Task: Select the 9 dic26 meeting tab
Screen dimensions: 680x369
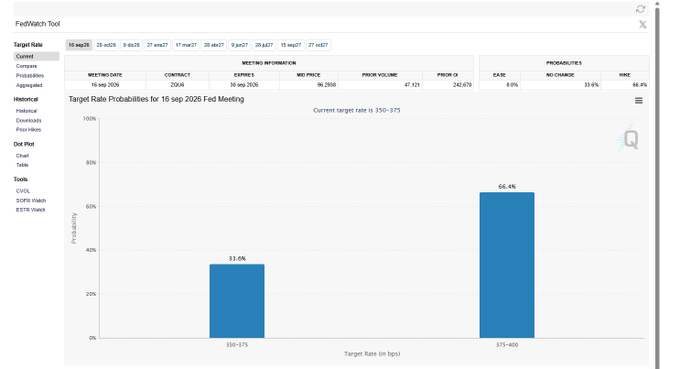Action: point(131,45)
